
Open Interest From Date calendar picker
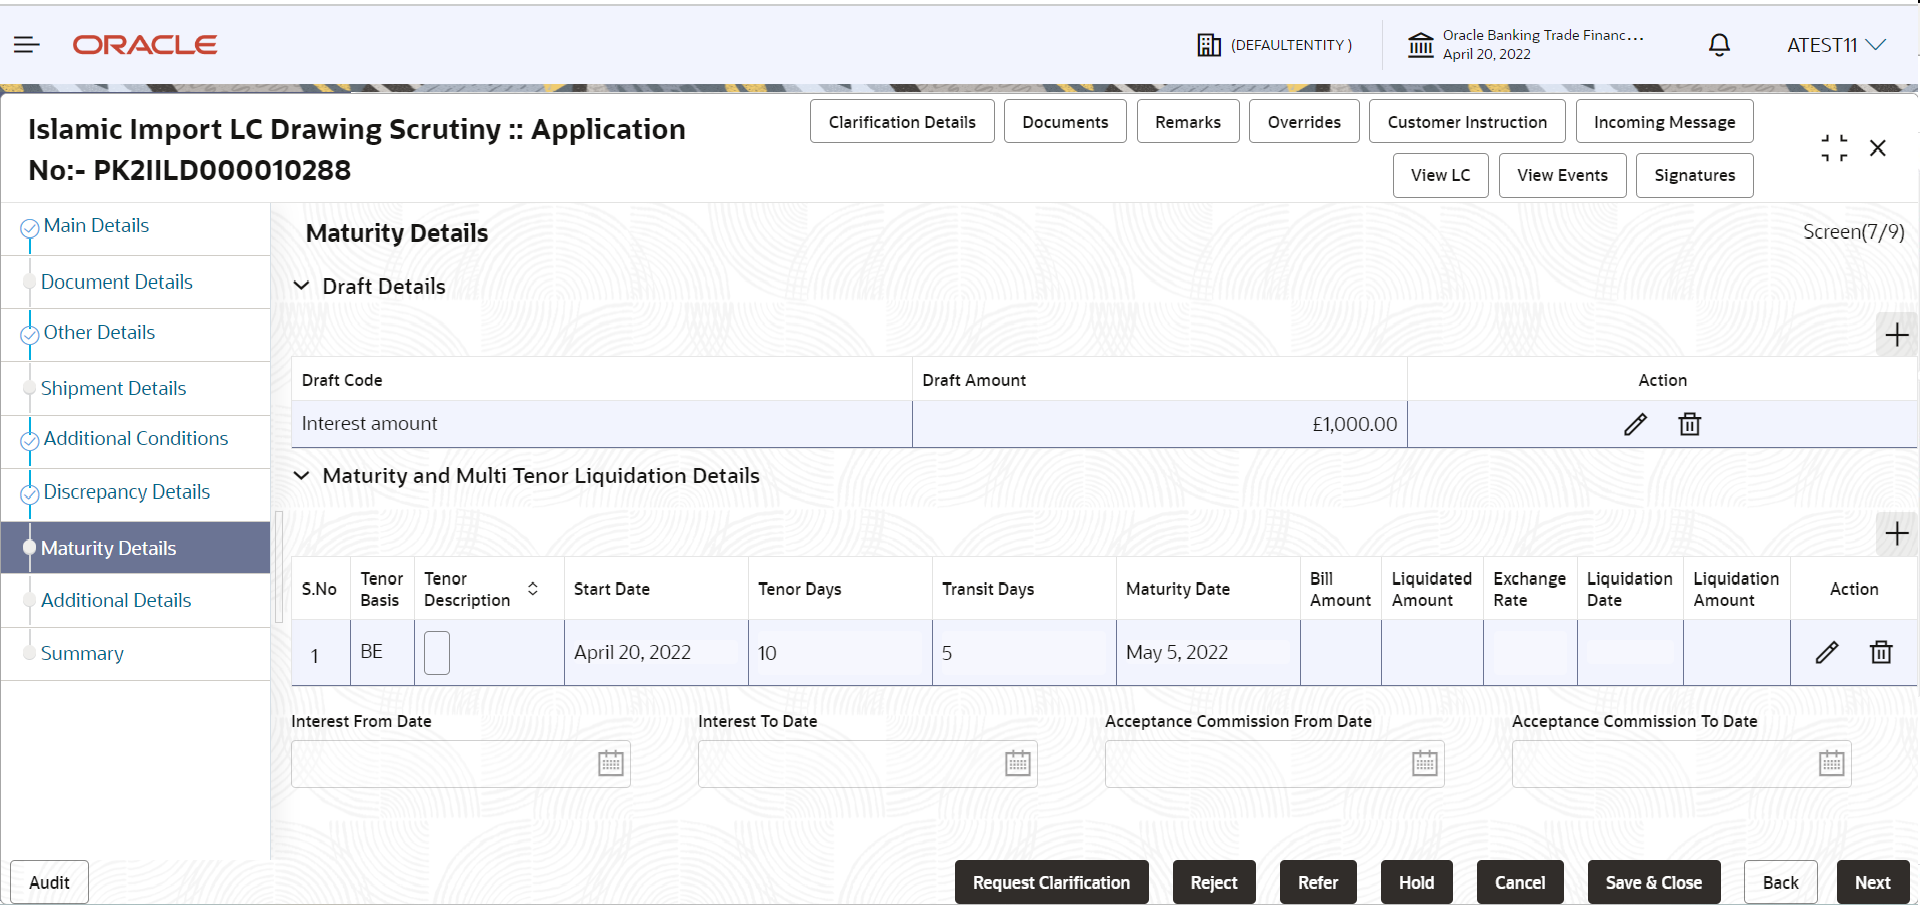coord(610,764)
